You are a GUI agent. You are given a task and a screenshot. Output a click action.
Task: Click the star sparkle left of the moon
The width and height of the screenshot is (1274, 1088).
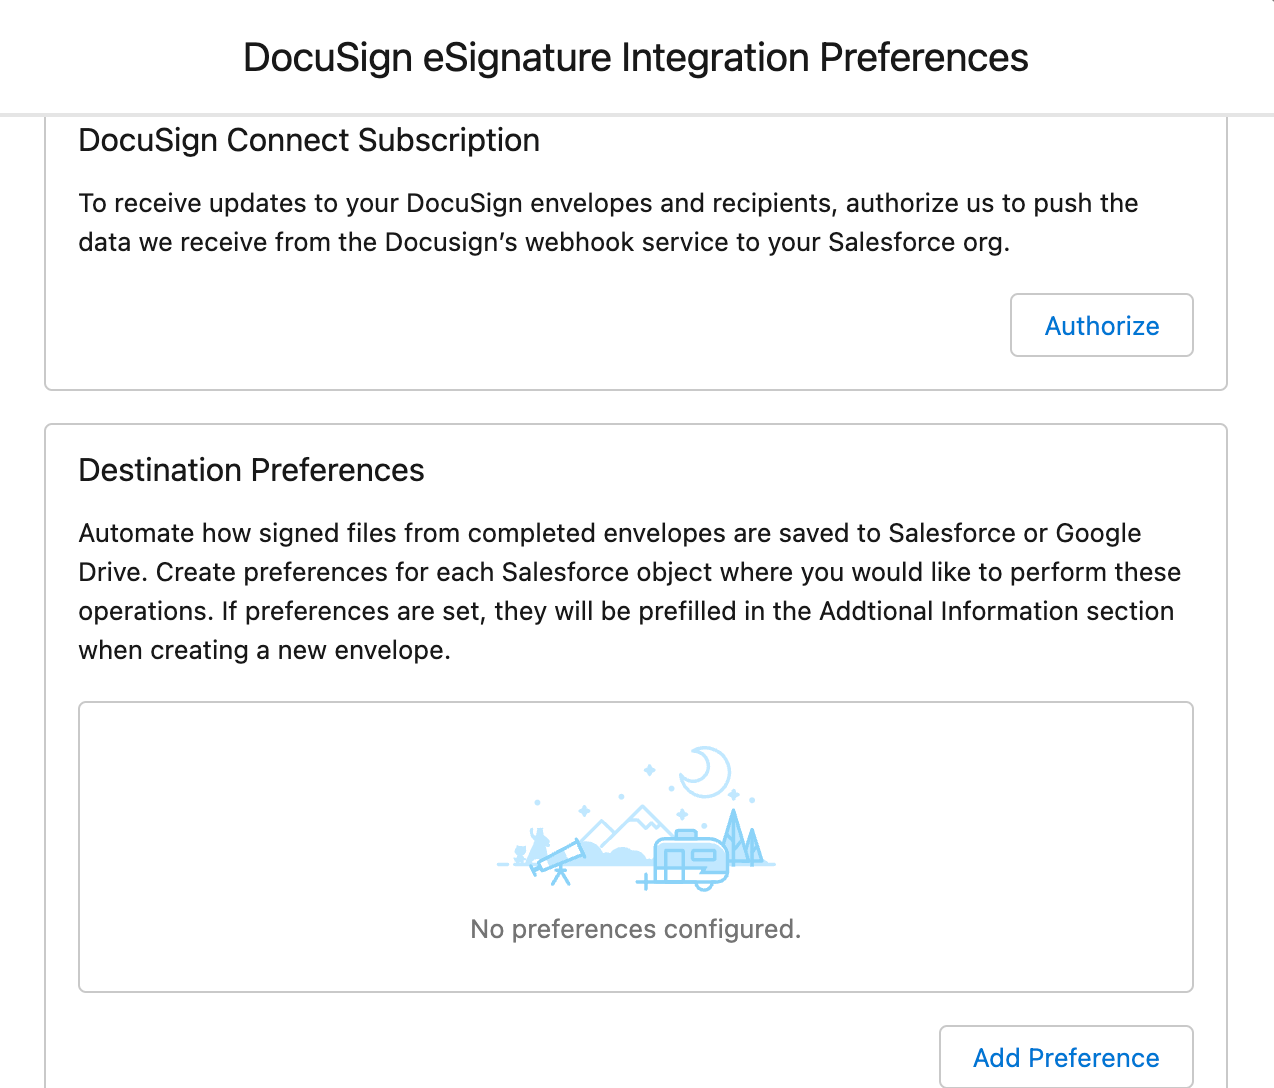pyautogui.click(x=649, y=770)
